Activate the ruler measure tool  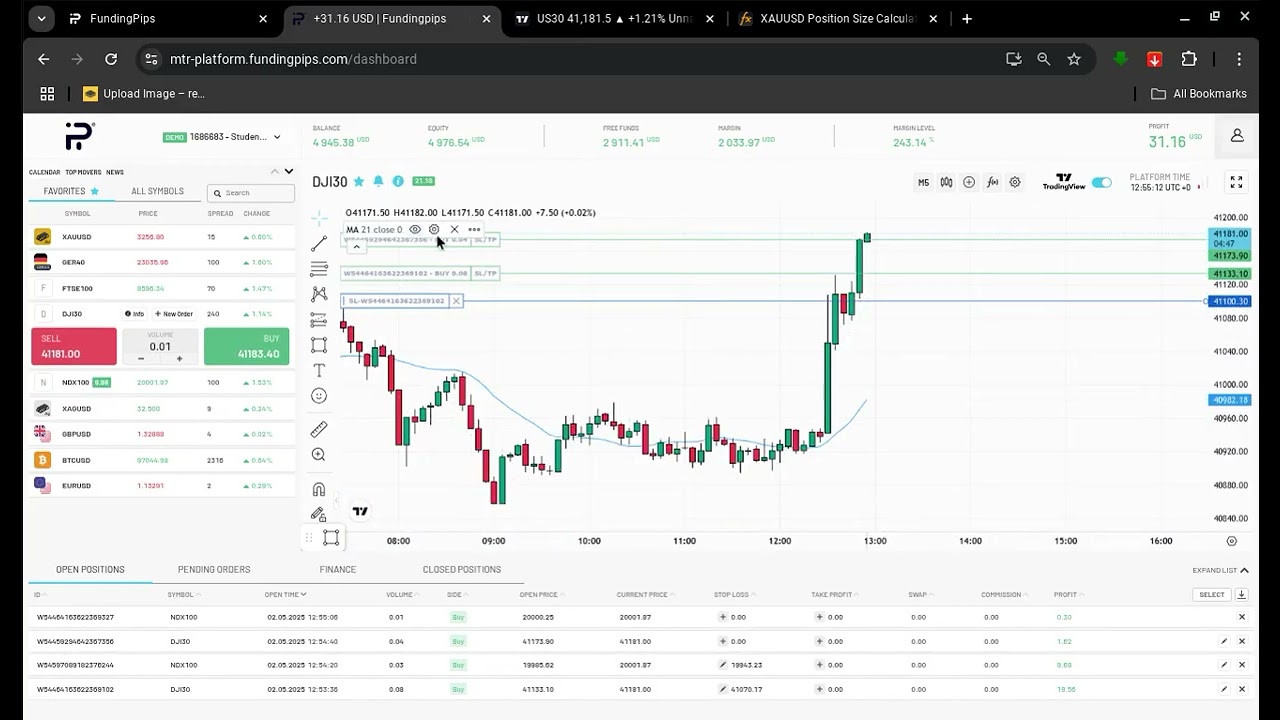[x=319, y=429]
